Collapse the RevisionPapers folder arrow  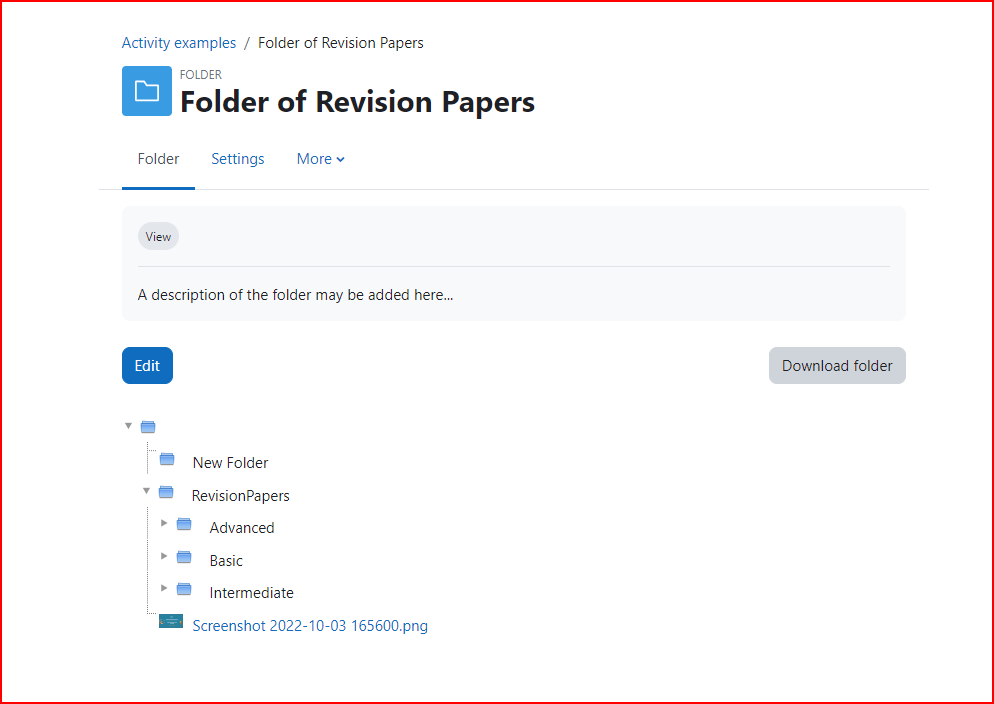coord(146,491)
